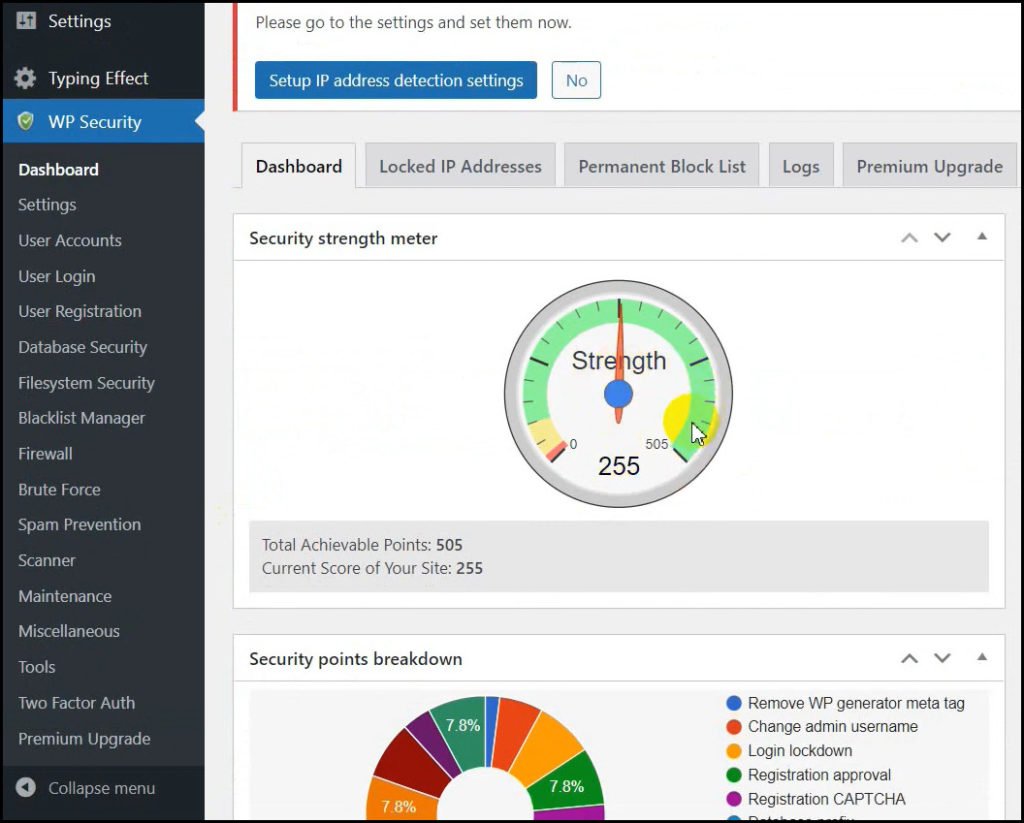The width and height of the screenshot is (1024, 823).
Task: Move Security points breakdown panel up
Action: coord(909,659)
